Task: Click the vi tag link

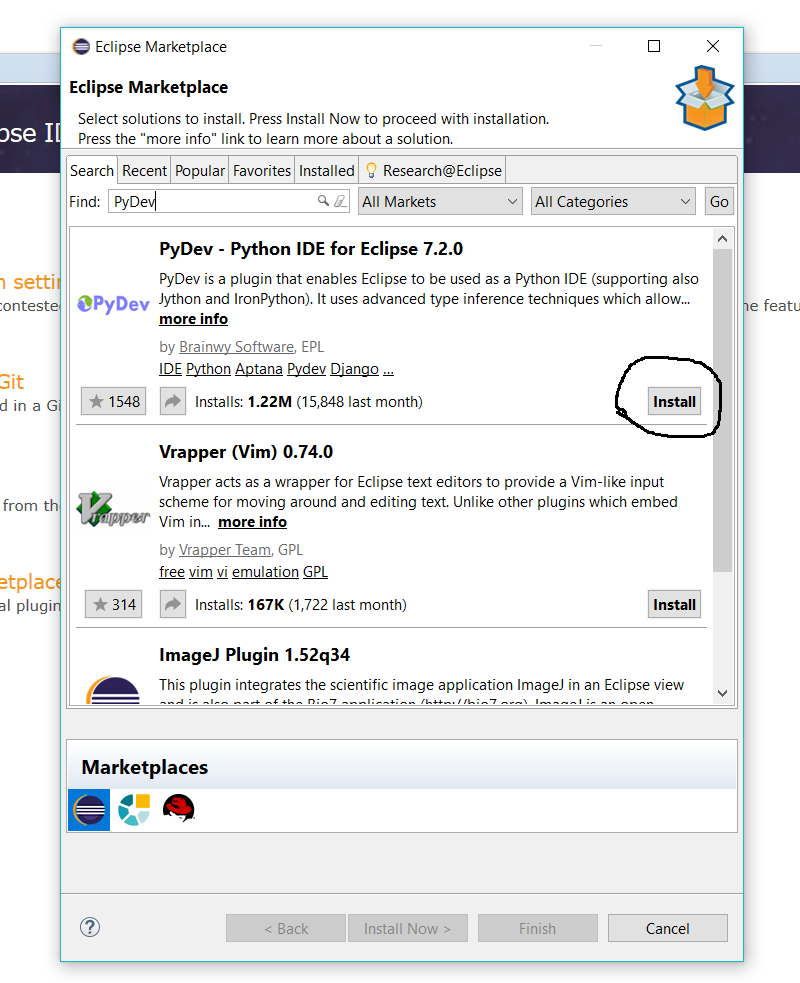Action: point(222,572)
